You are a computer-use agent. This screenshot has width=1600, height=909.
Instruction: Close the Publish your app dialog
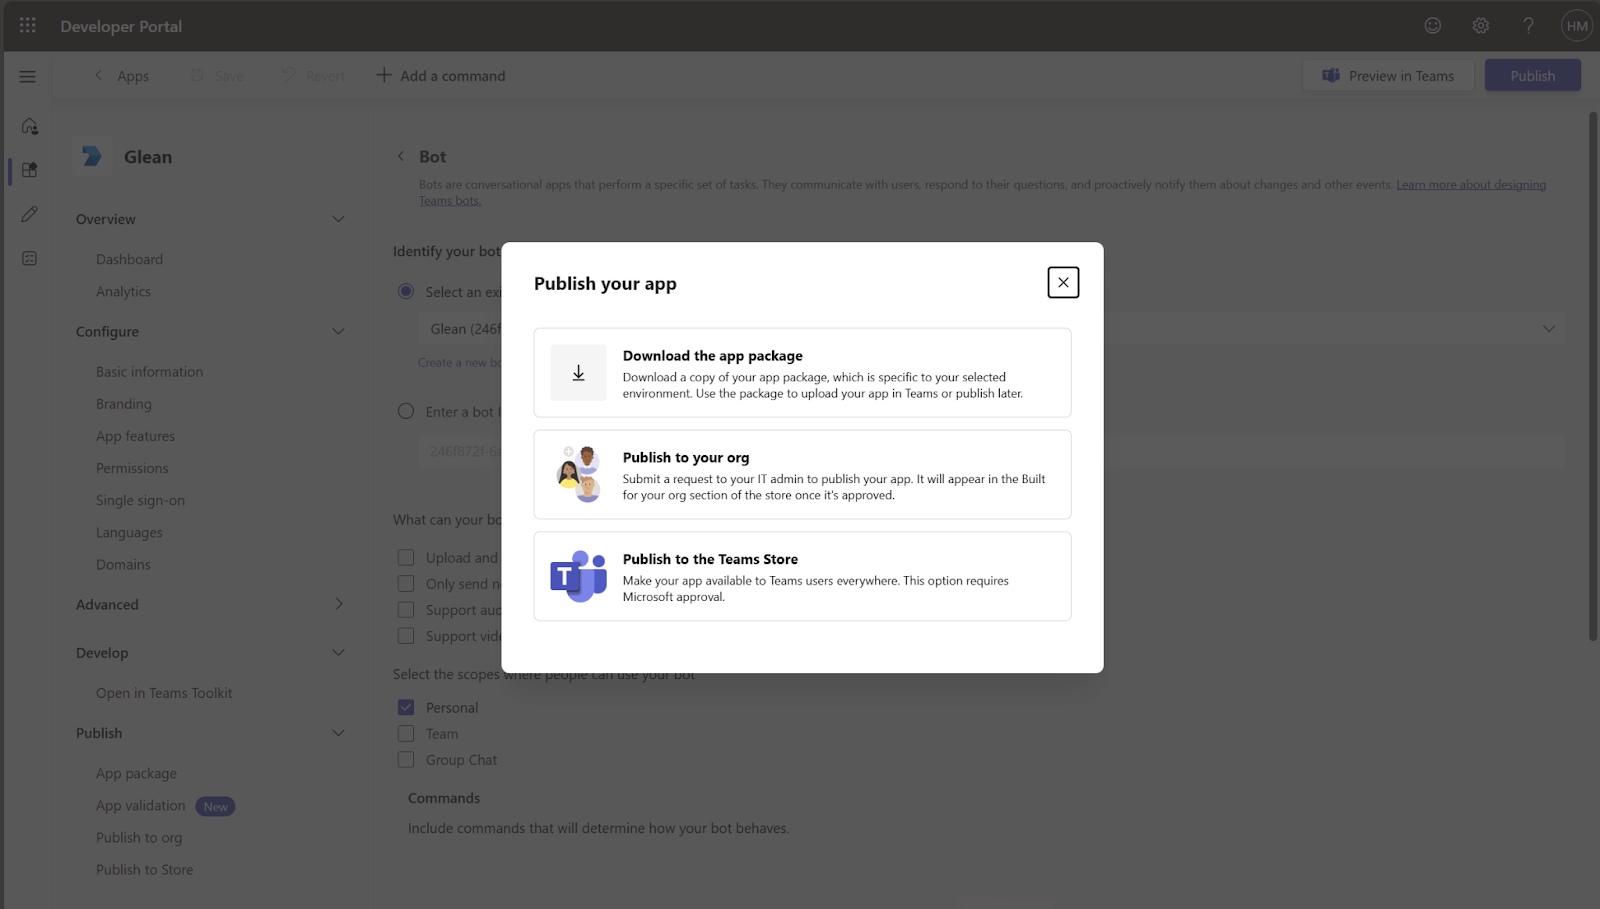pos(1063,282)
